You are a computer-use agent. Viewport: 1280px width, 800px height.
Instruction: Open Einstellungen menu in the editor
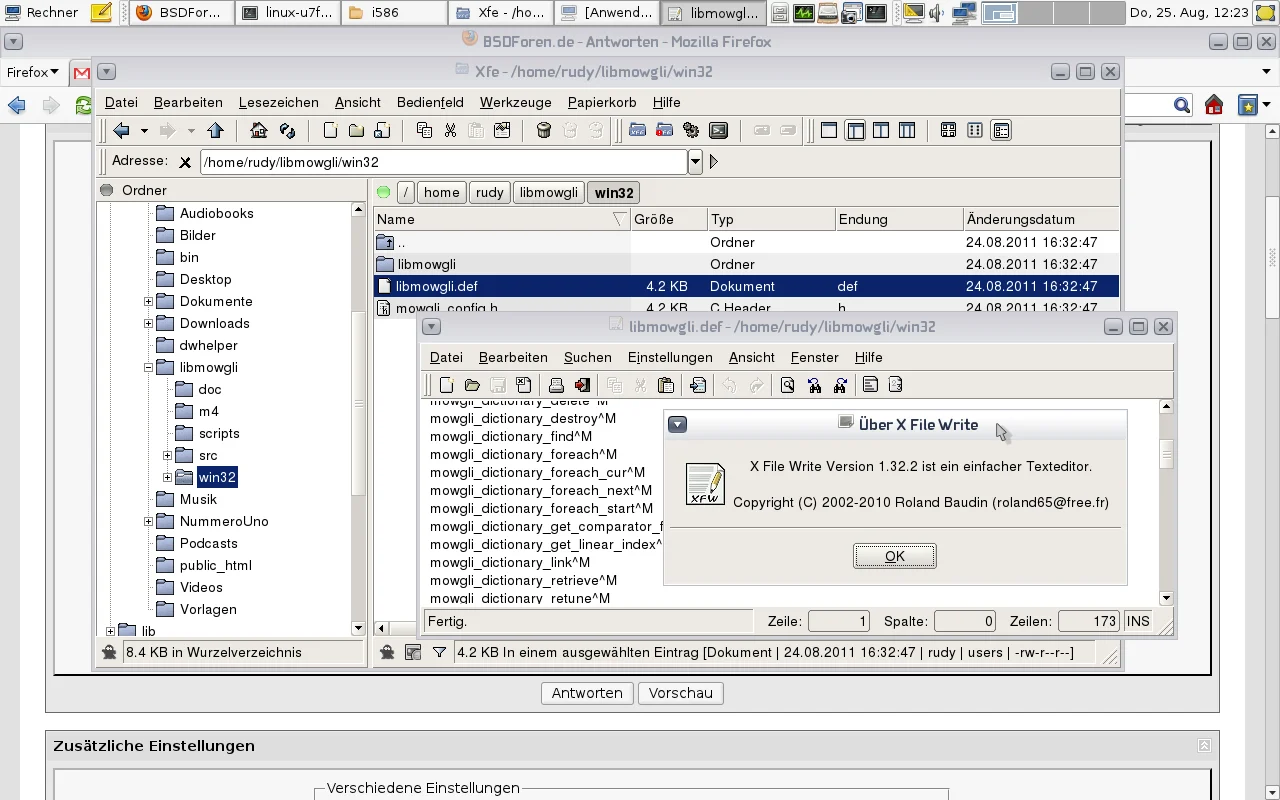(x=670, y=357)
